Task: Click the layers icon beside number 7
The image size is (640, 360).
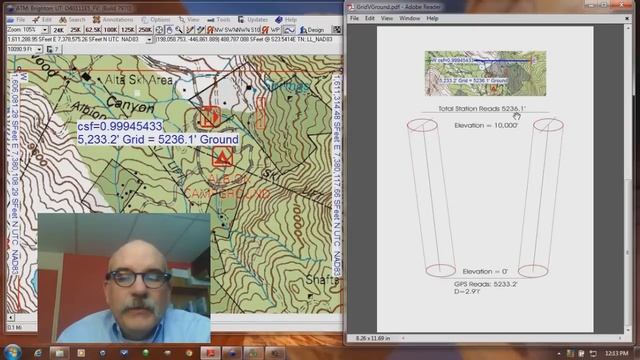Action: 50,49
